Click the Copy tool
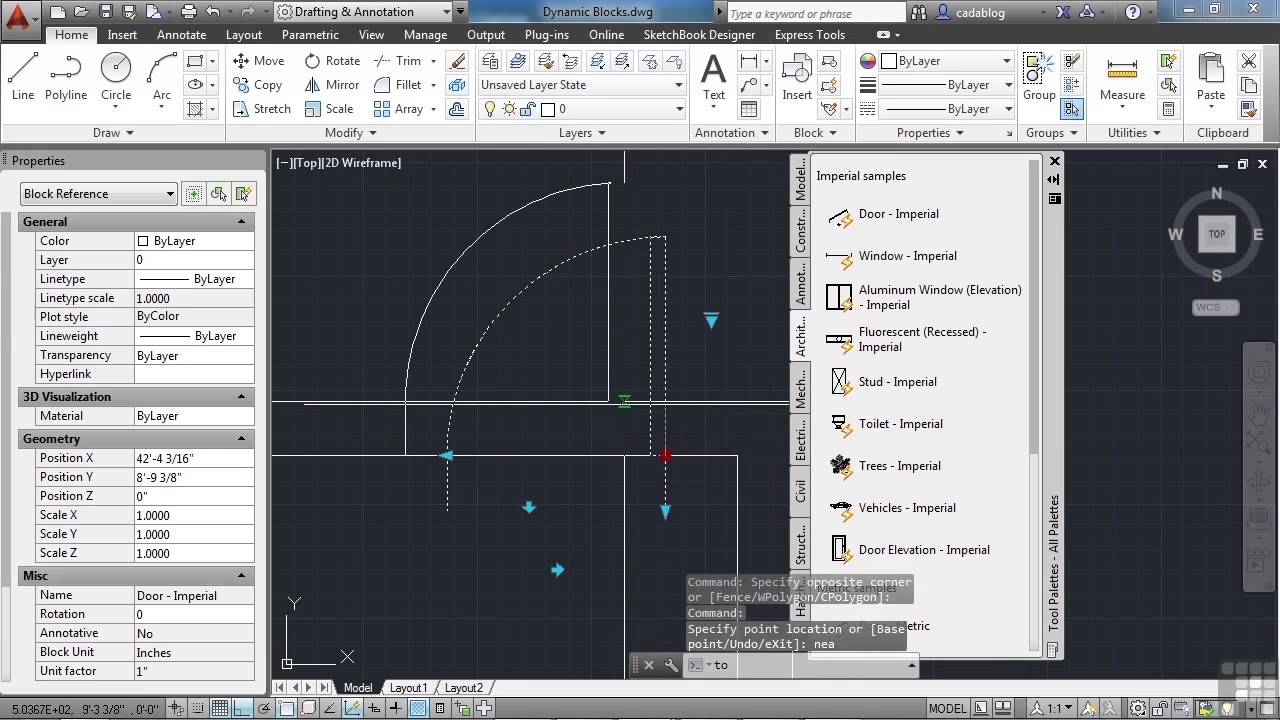The image size is (1280, 720). click(258, 85)
